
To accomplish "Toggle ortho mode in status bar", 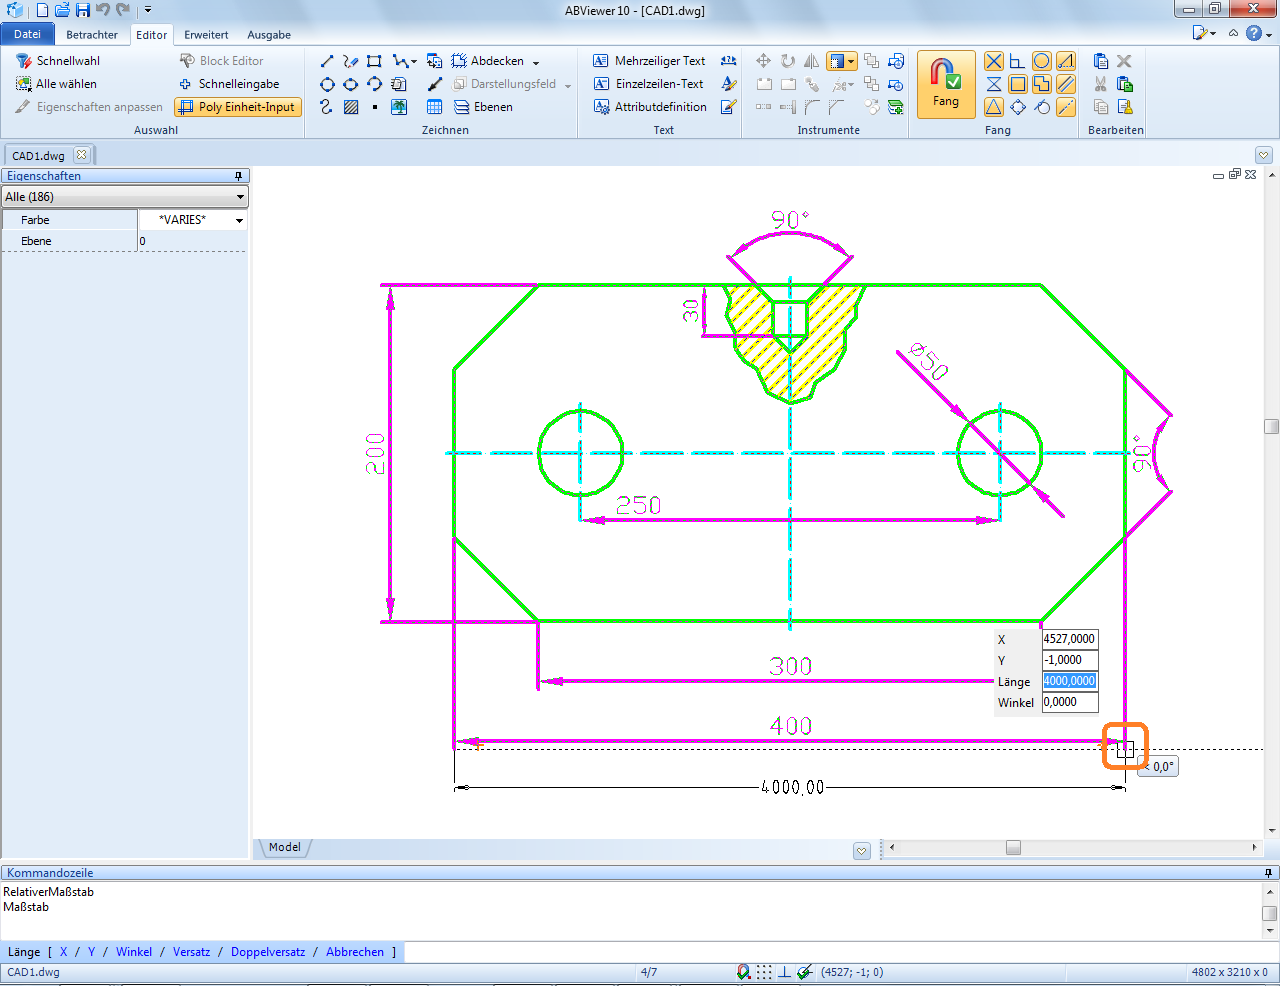I will coord(785,972).
